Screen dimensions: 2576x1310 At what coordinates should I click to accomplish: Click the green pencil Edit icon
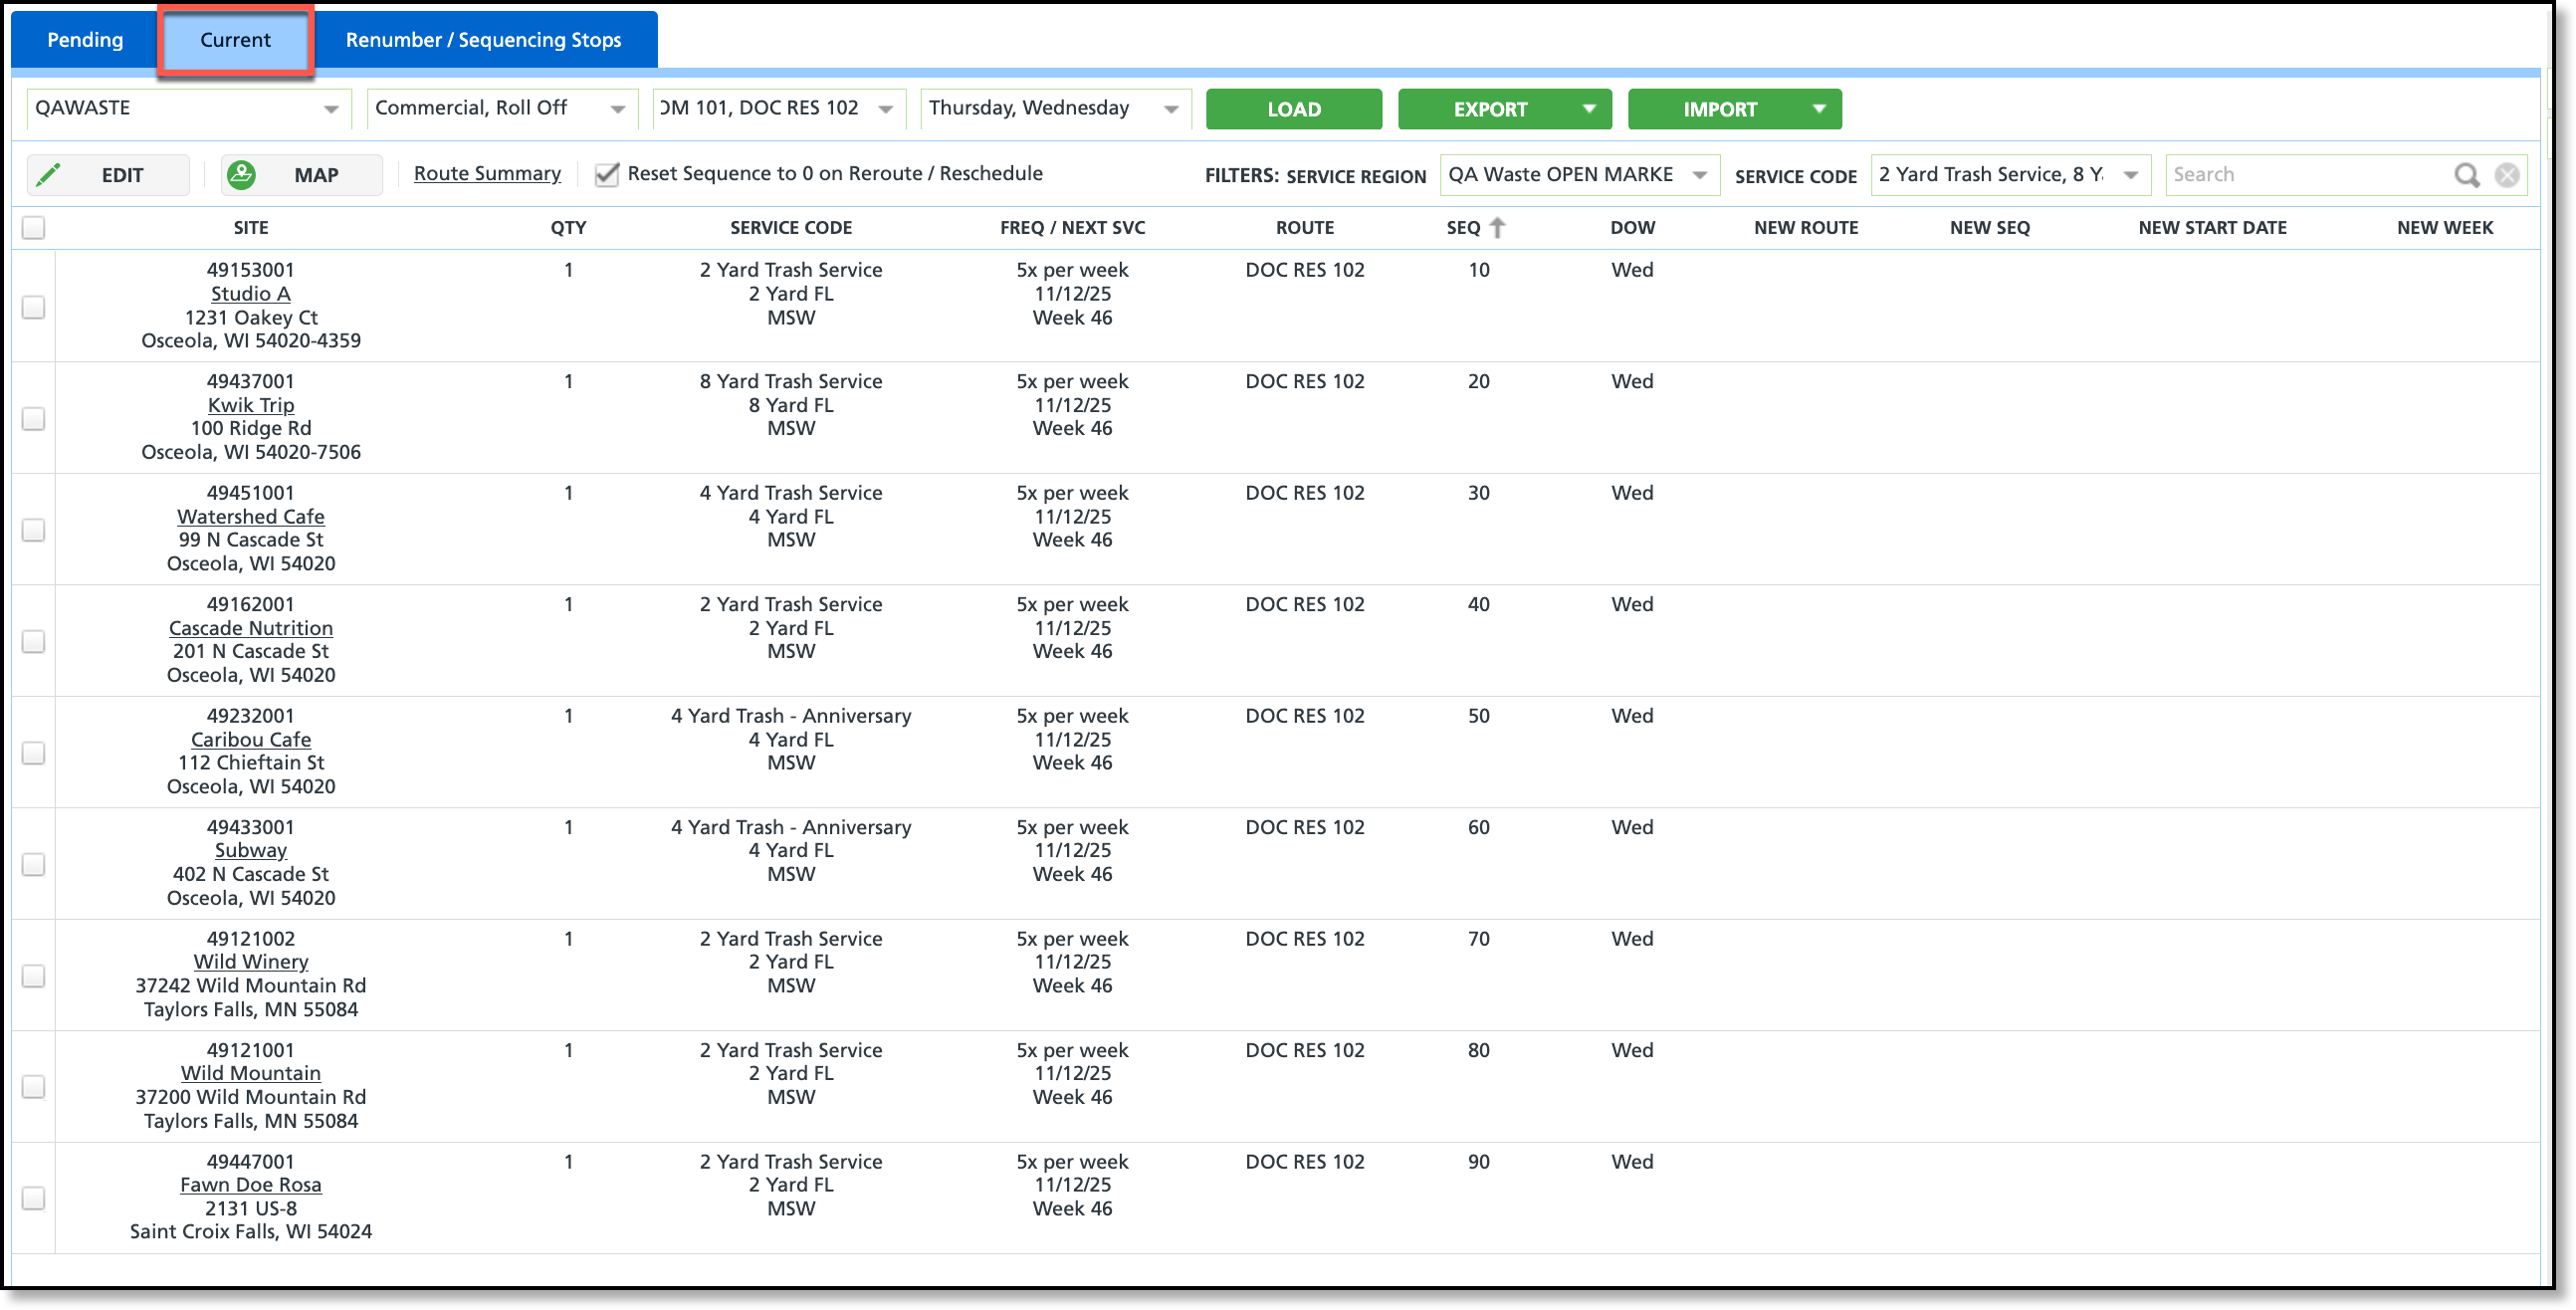tap(48, 175)
